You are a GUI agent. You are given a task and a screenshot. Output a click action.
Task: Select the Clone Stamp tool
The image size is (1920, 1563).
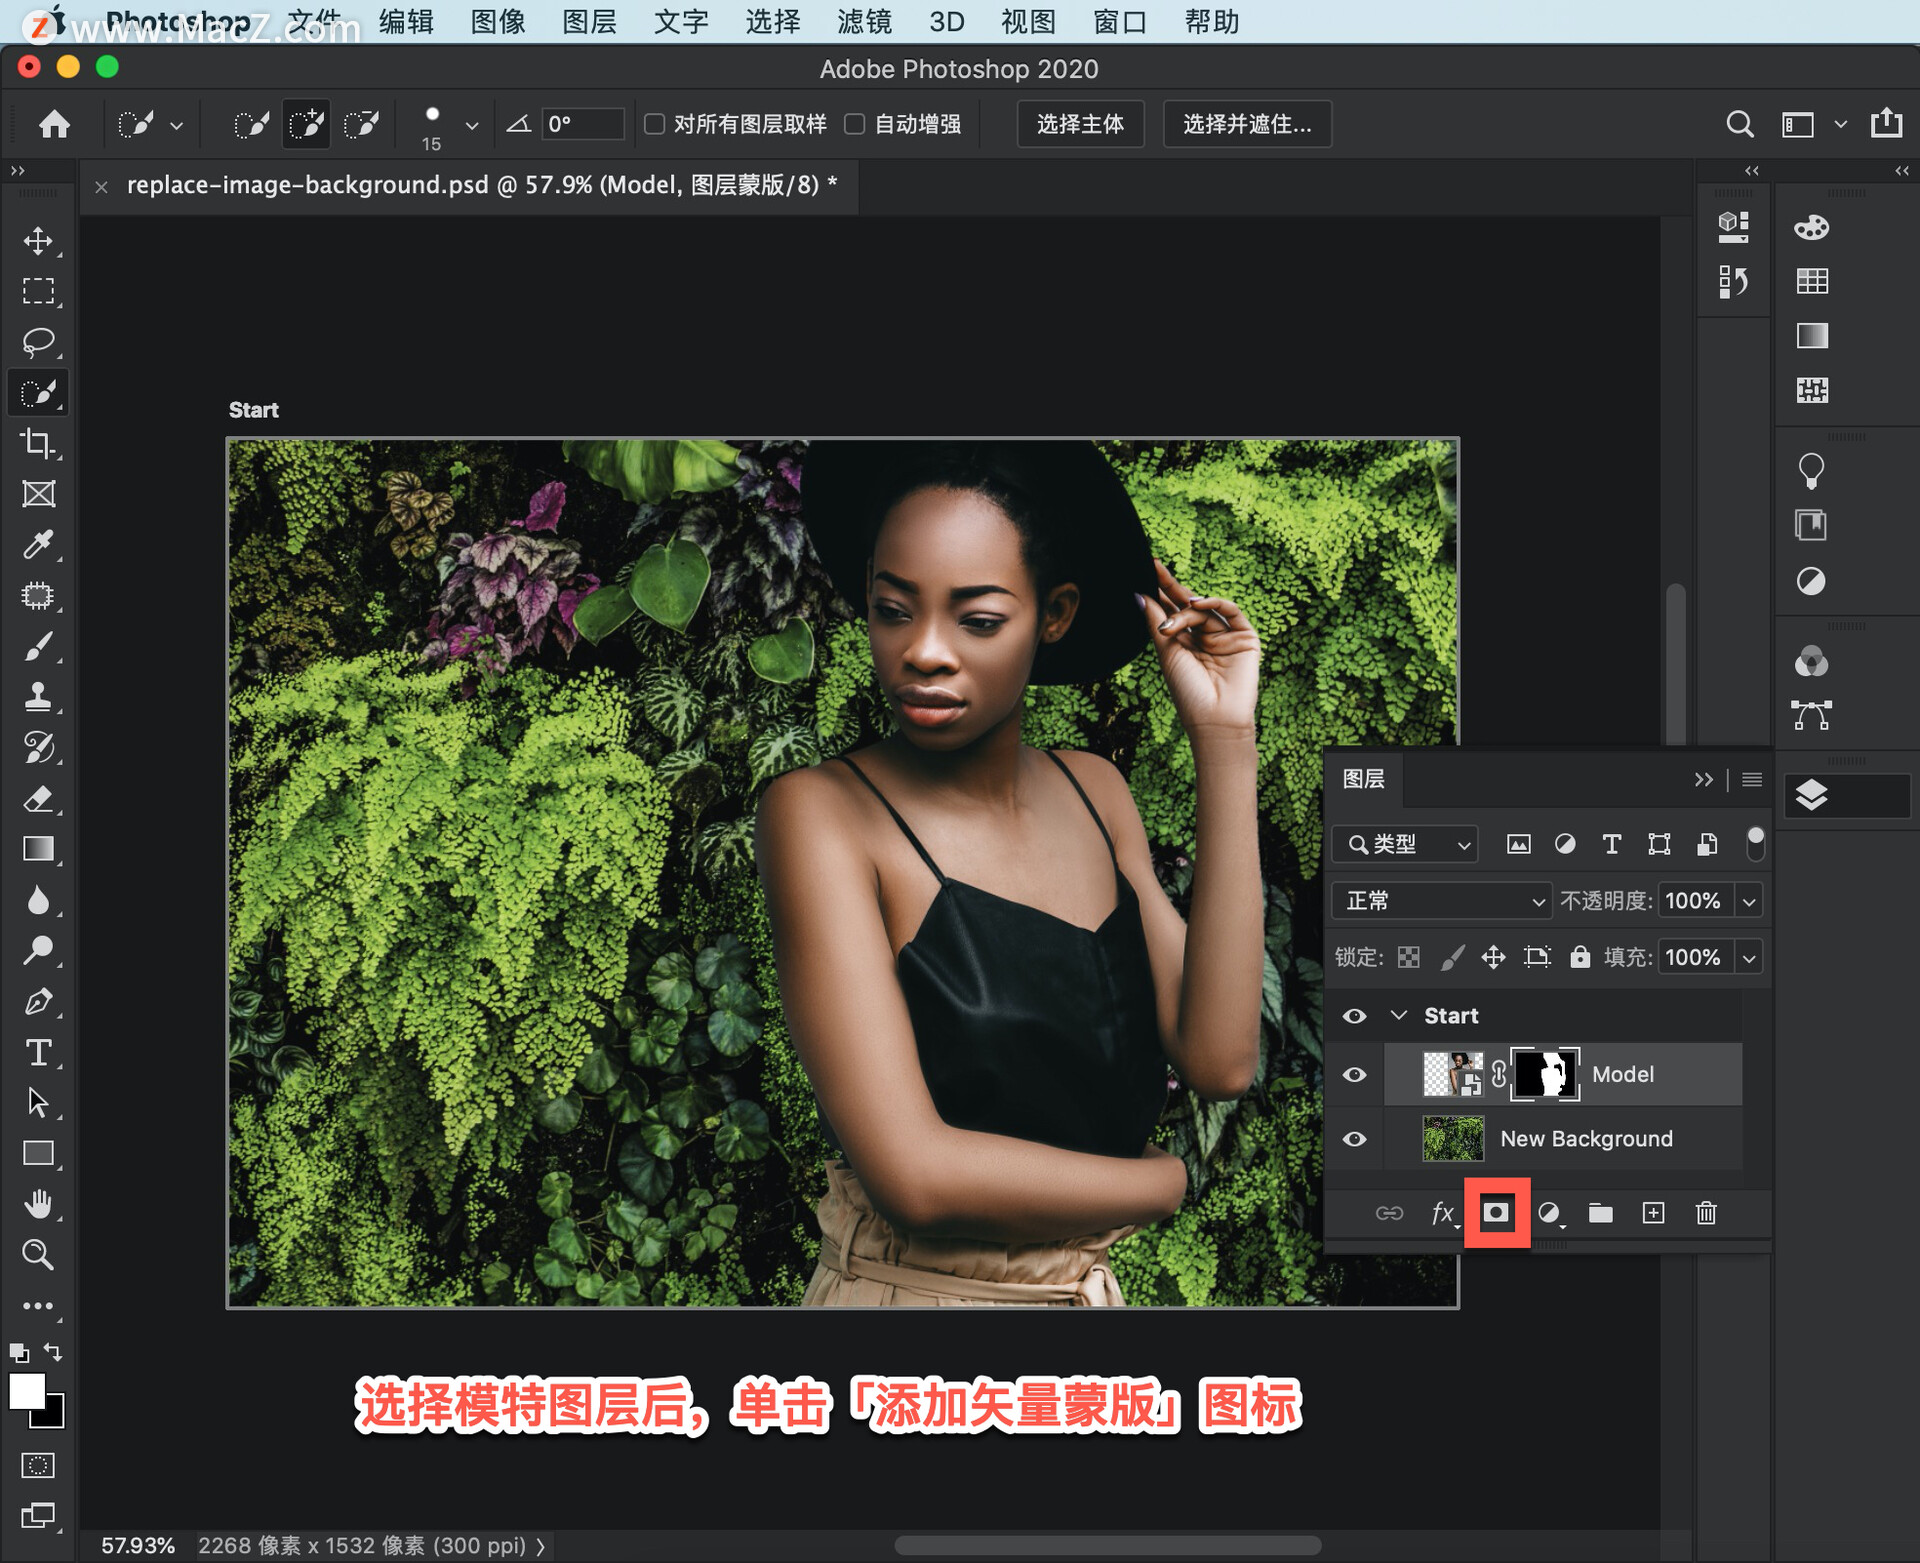[38, 697]
